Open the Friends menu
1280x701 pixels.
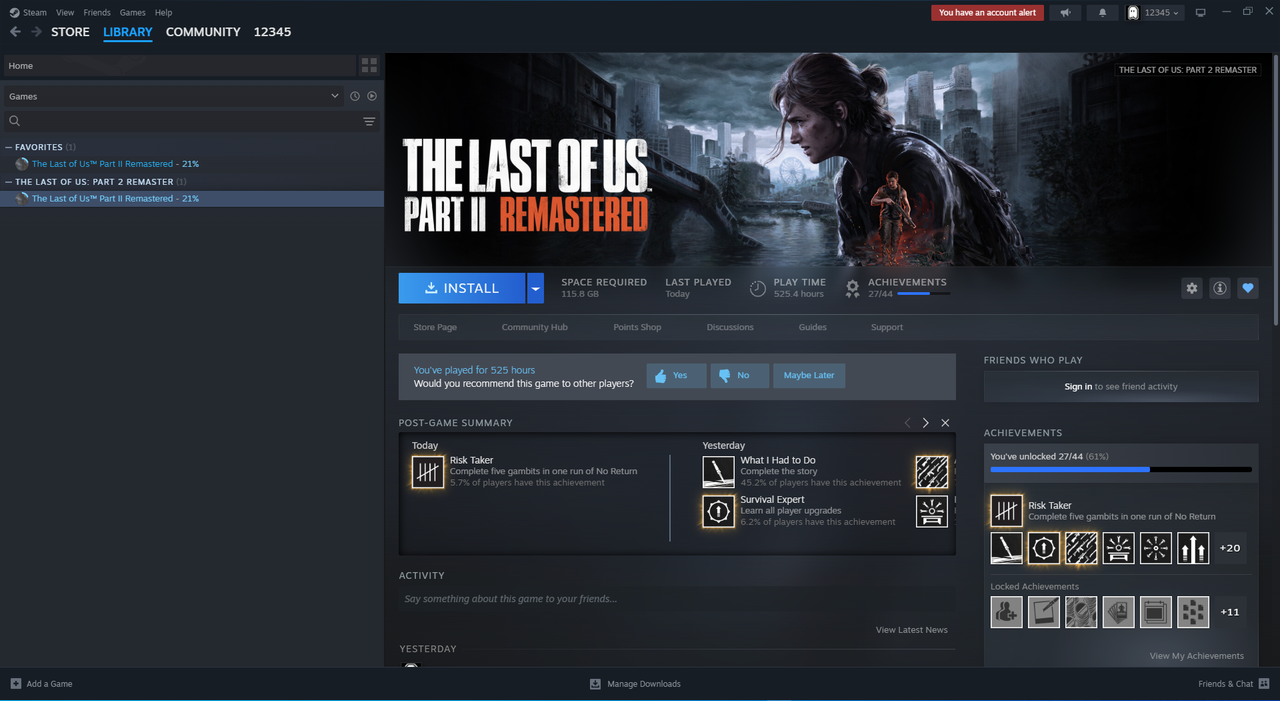(x=97, y=13)
